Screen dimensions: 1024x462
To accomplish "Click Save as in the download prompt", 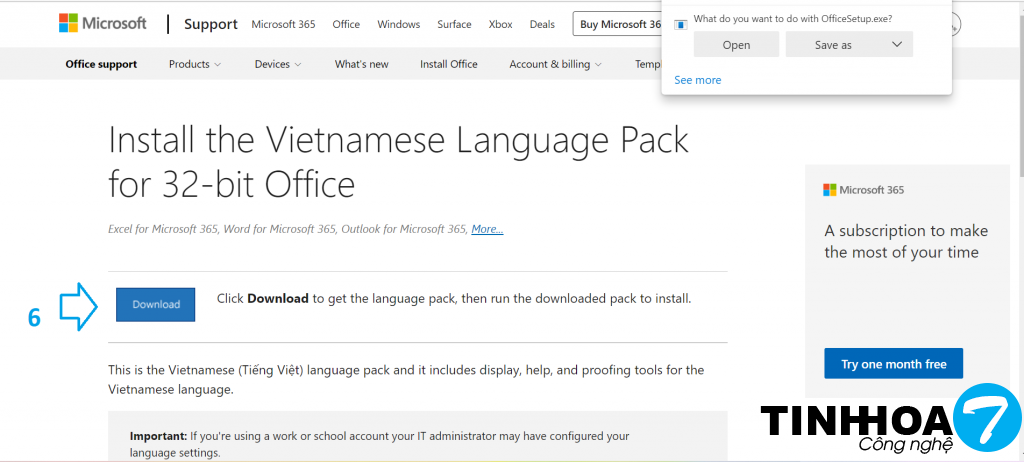I will pos(833,45).
